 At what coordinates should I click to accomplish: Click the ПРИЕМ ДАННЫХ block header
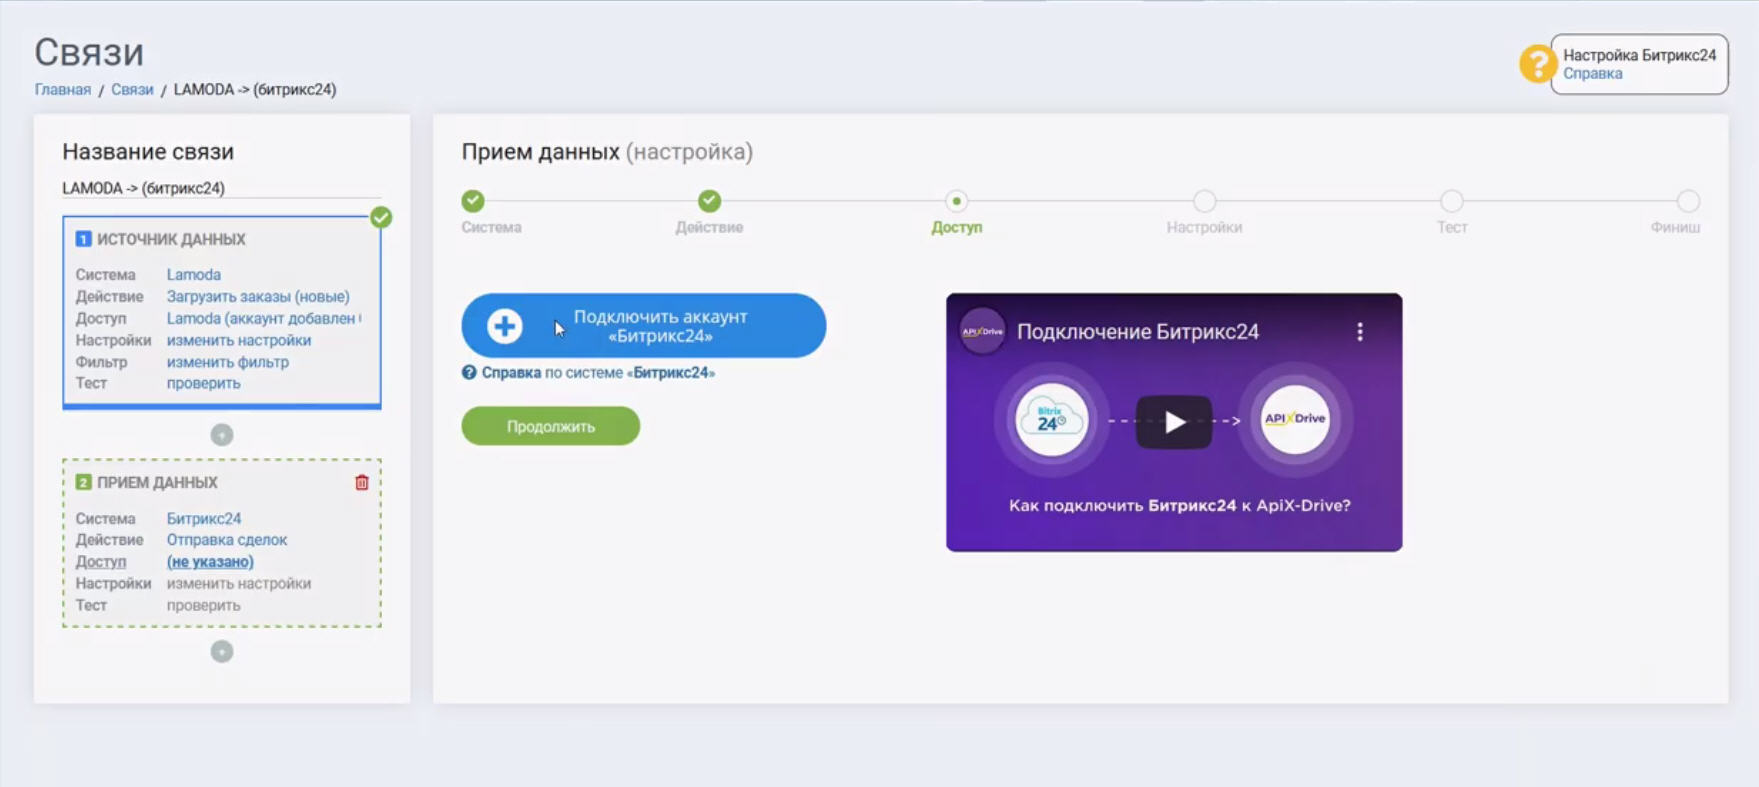157,483
